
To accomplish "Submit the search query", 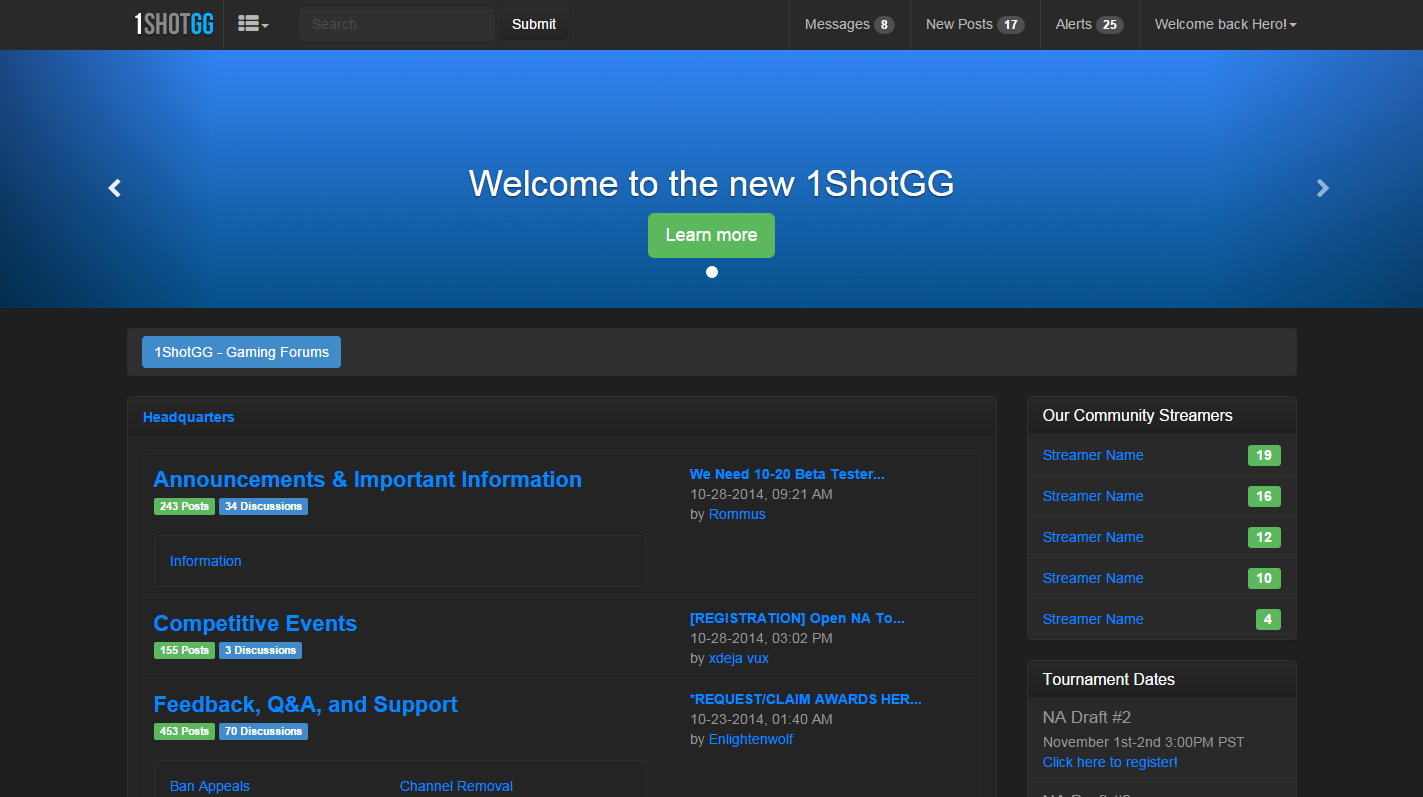I will coord(534,24).
